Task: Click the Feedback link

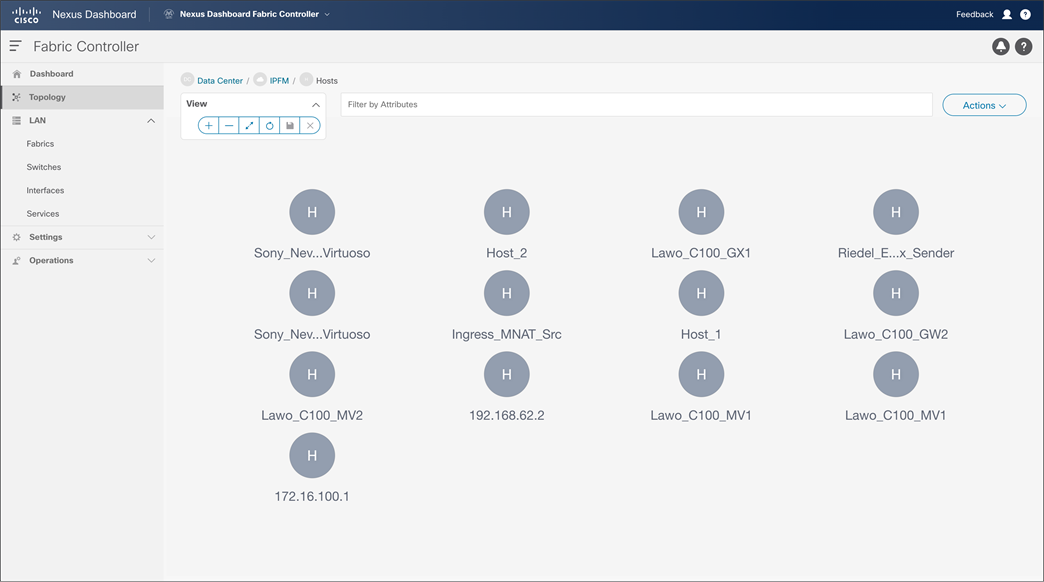Action: tap(974, 14)
